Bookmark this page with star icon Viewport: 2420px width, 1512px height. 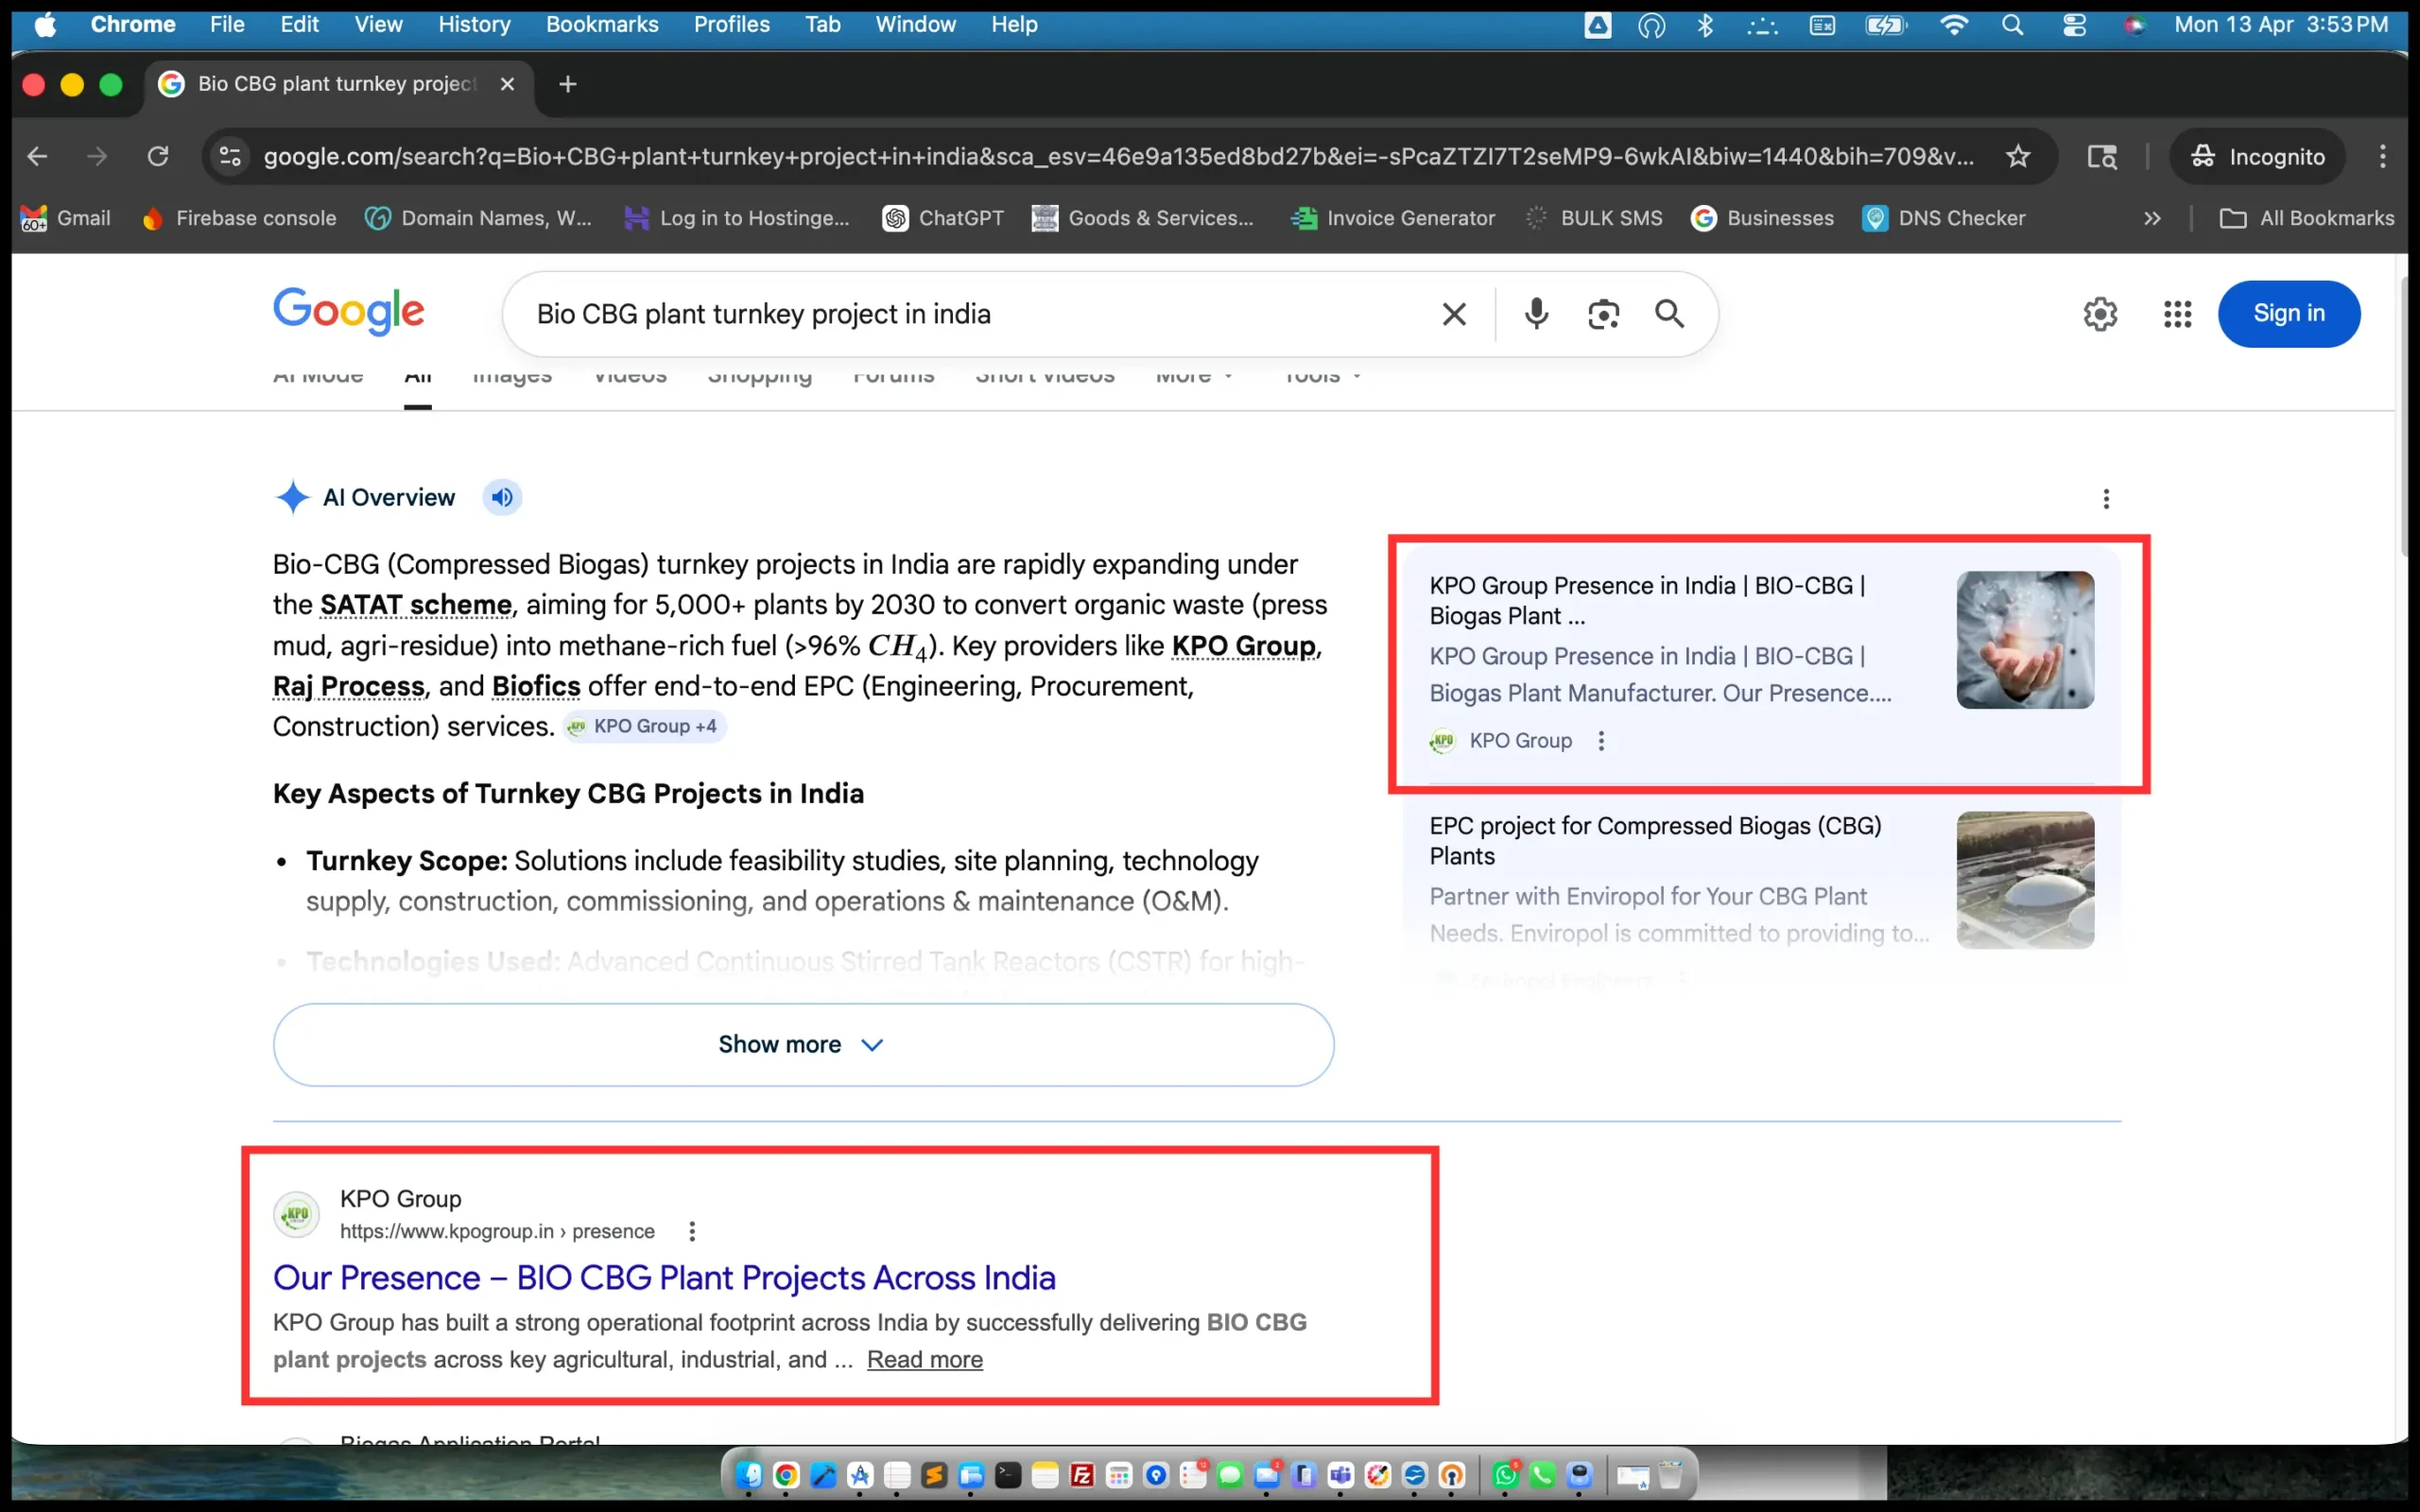pyautogui.click(x=2018, y=156)
